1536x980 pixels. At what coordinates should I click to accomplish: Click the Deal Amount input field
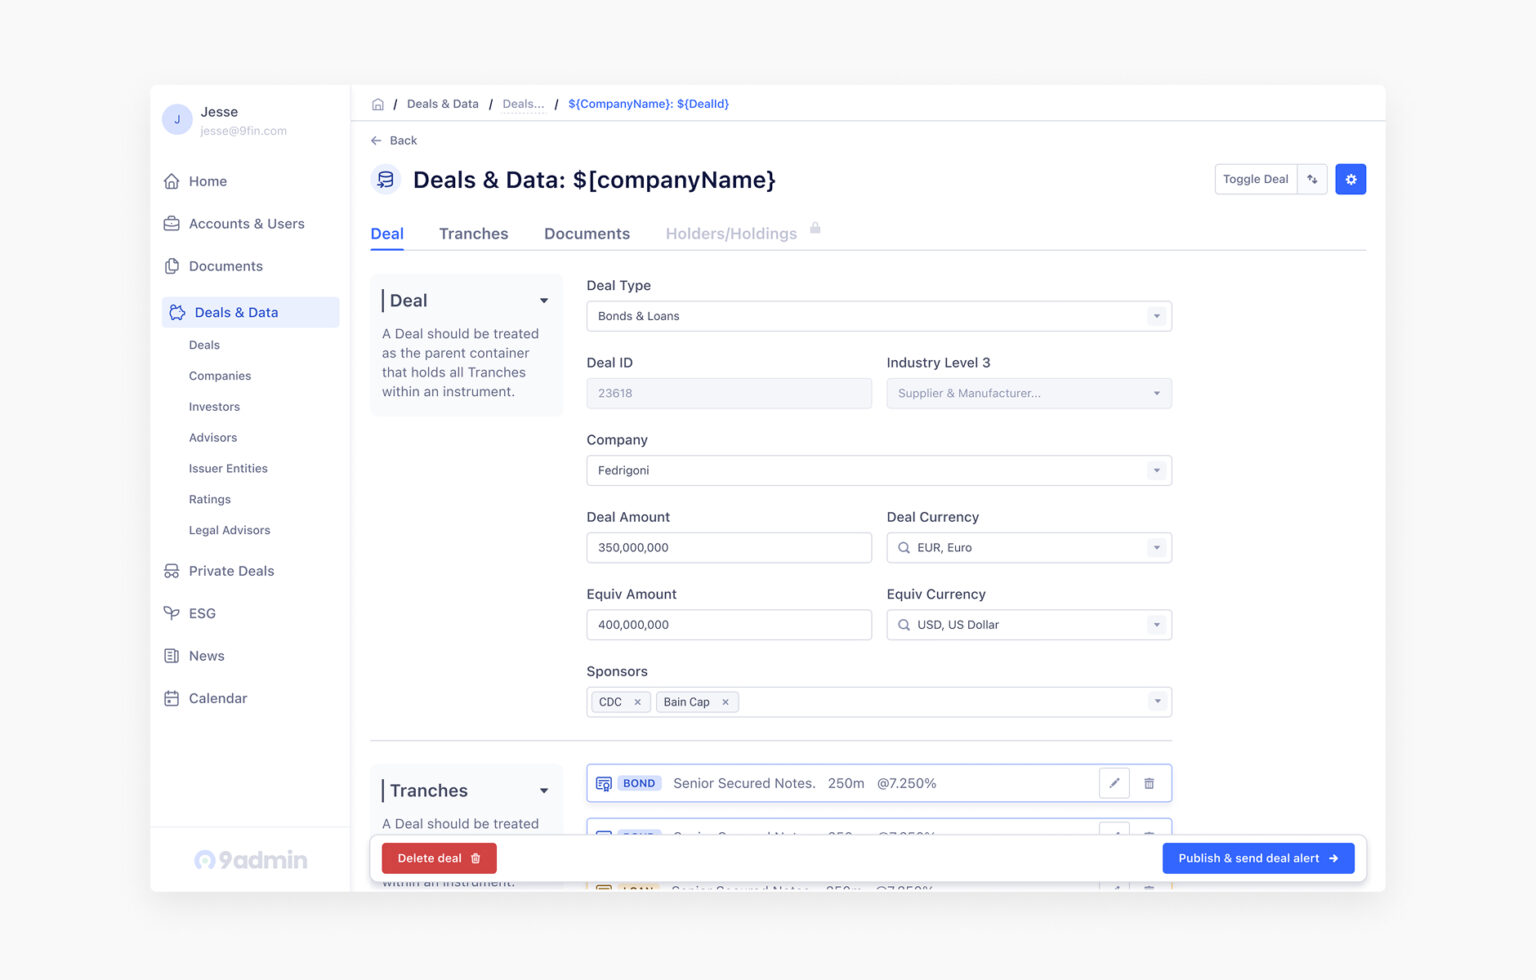729,548
